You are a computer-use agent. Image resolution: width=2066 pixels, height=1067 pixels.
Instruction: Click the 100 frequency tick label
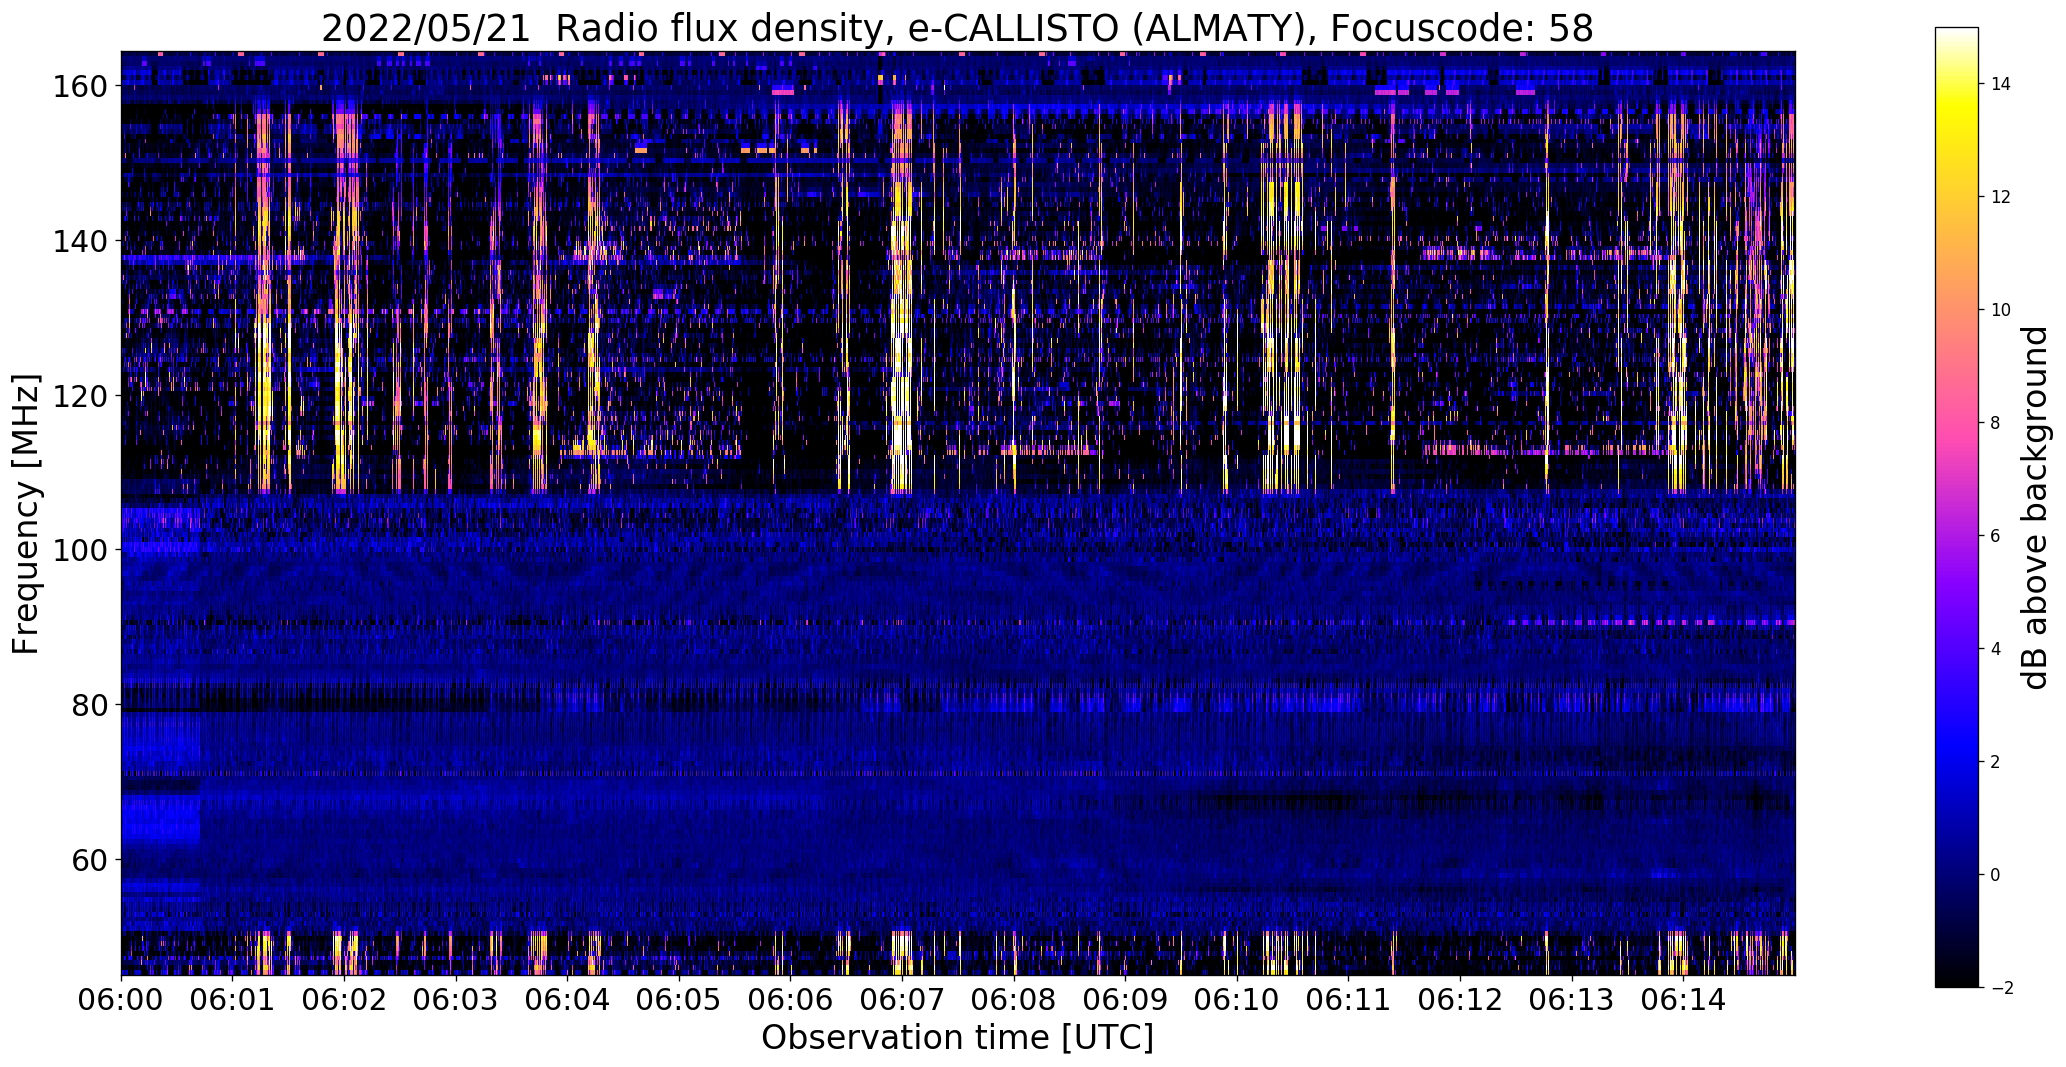point(79,550)
